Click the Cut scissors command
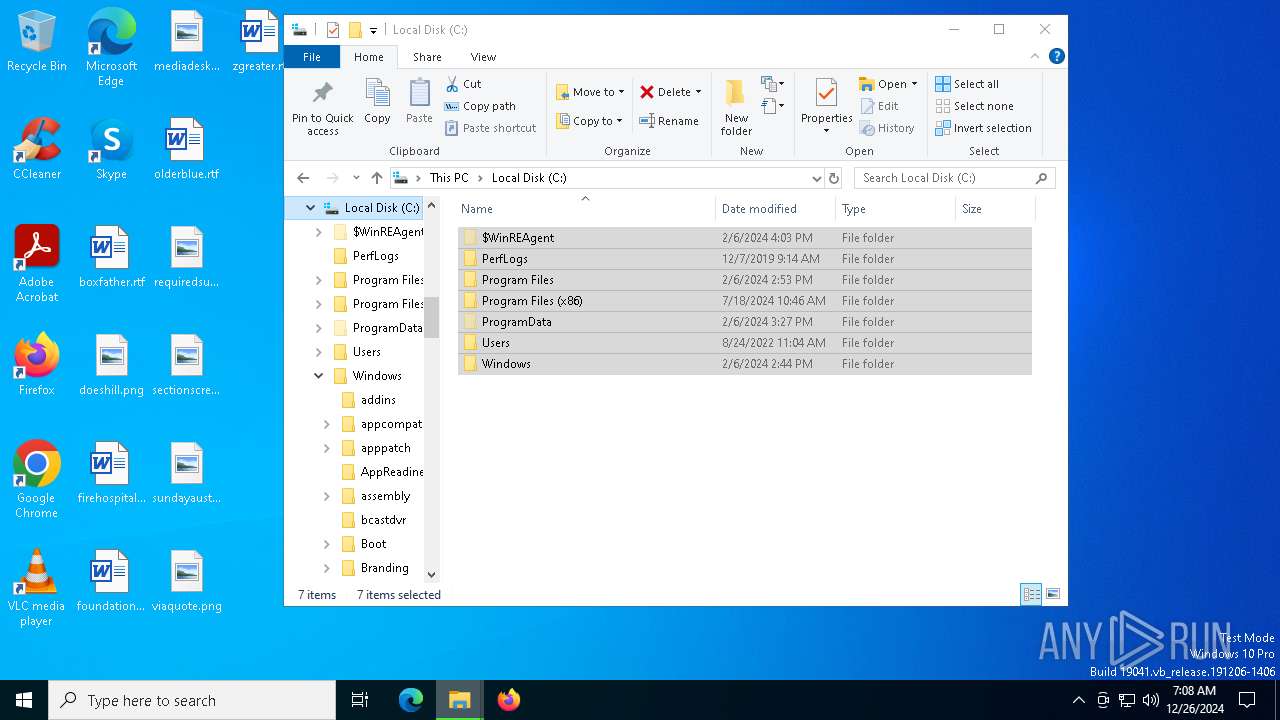Screen dimensions: 1280x720 tap(463, 84)
